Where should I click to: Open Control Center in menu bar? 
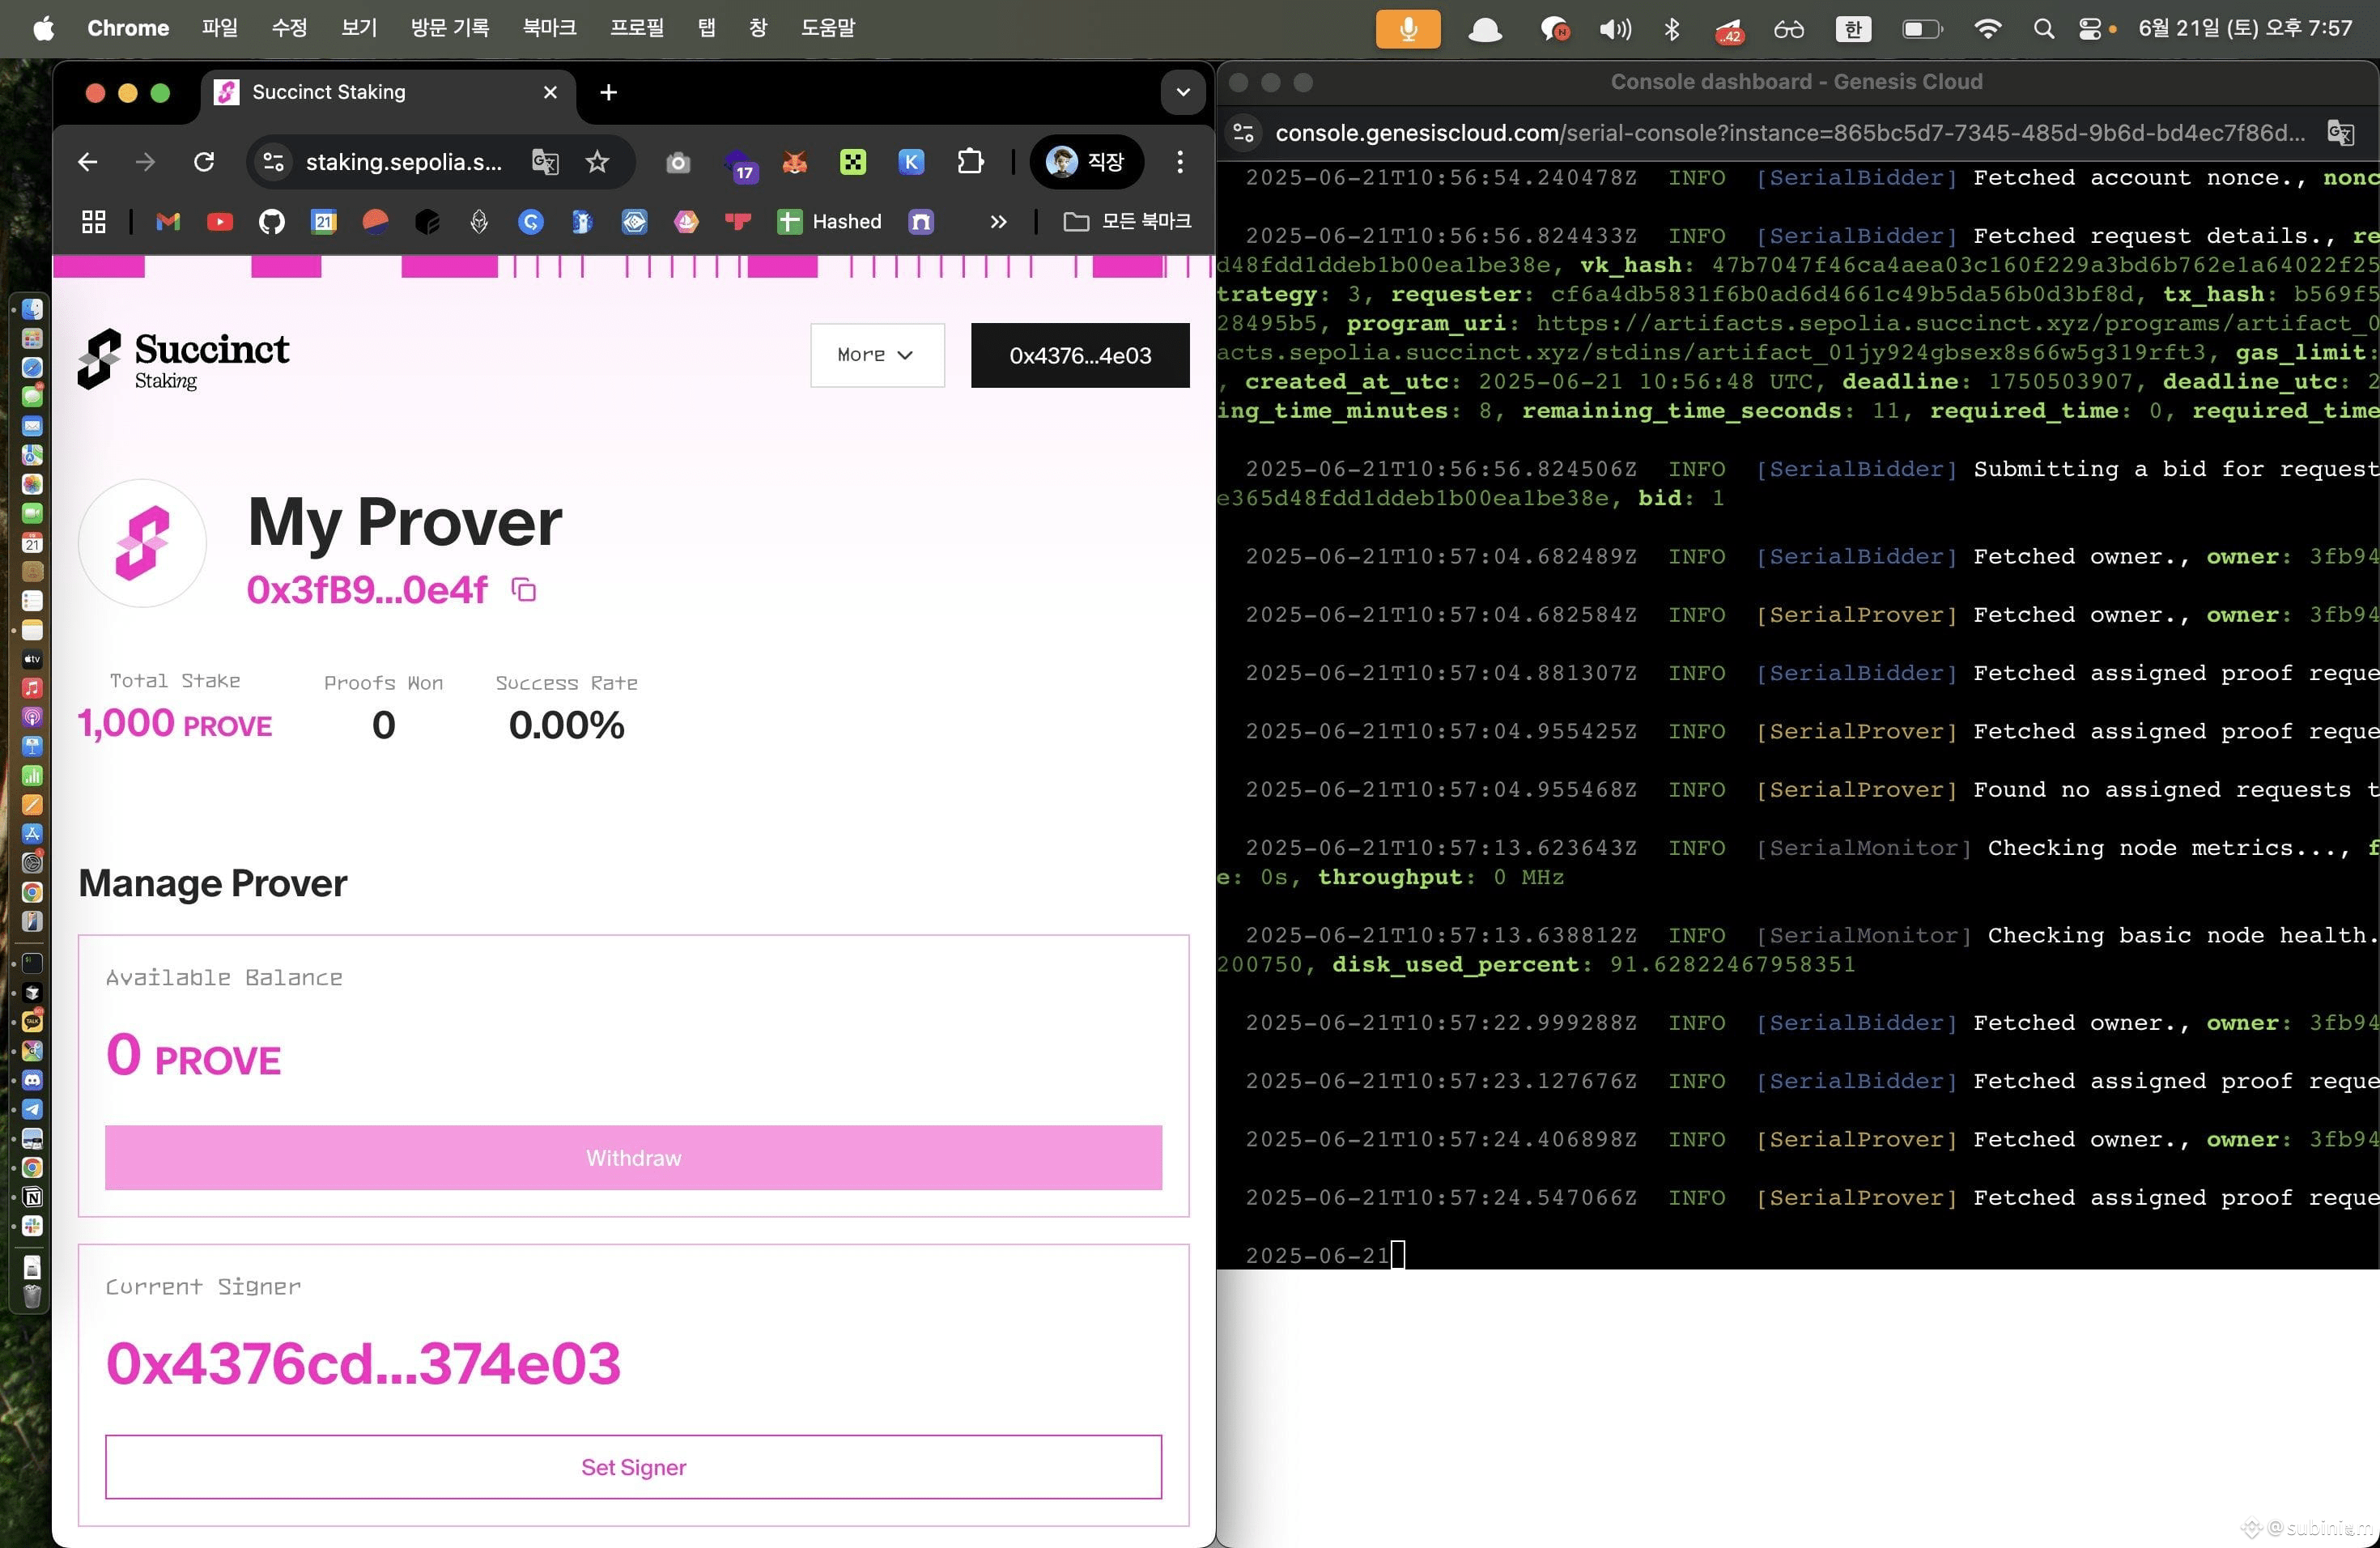point(2090,28)
